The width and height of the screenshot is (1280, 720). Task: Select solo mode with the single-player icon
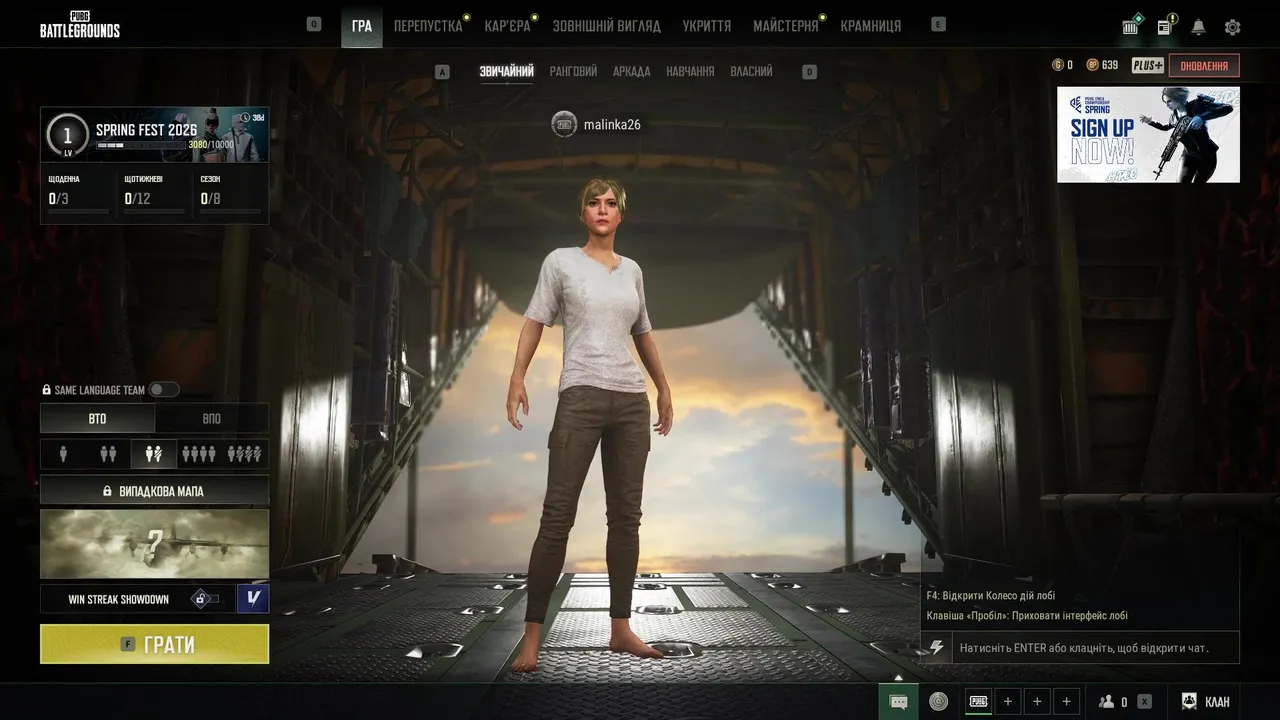coord(63,454)
